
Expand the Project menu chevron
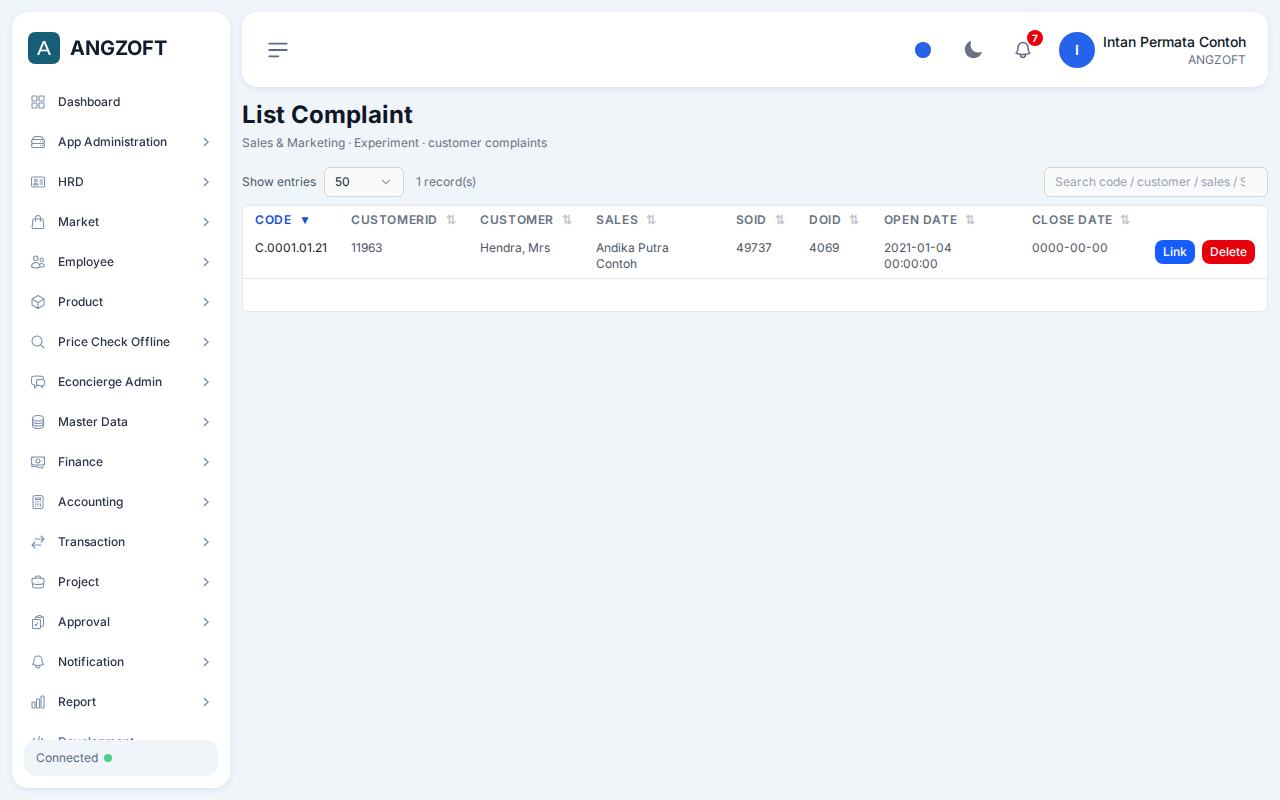coord(206,582)
